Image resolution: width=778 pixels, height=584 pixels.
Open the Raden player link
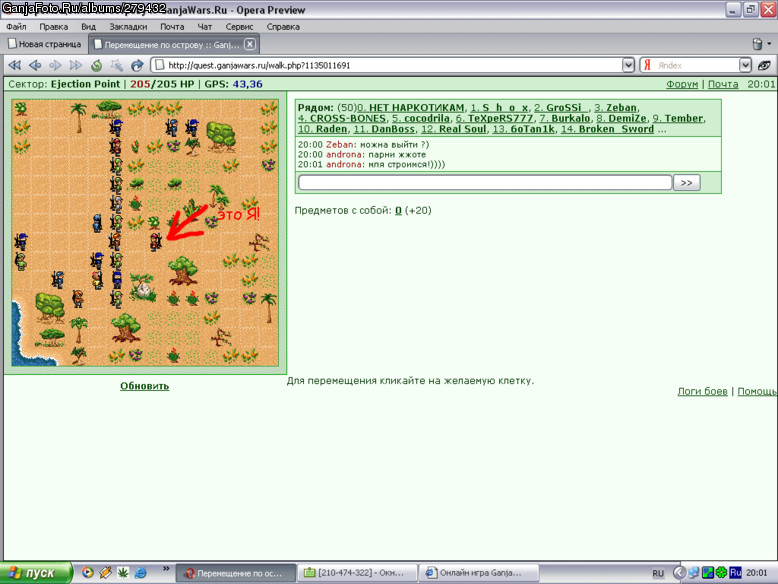(x=323, y=129)
